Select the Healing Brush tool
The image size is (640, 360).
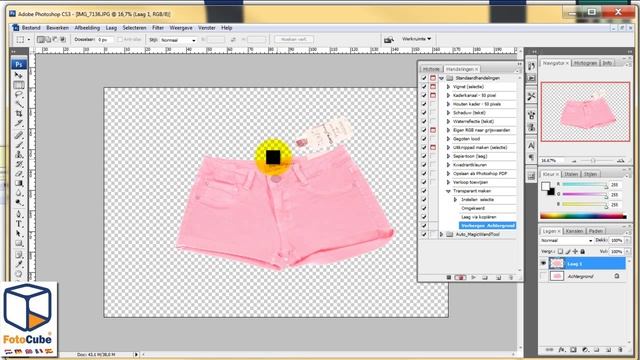pyautogui.click(x=18, y=135)
